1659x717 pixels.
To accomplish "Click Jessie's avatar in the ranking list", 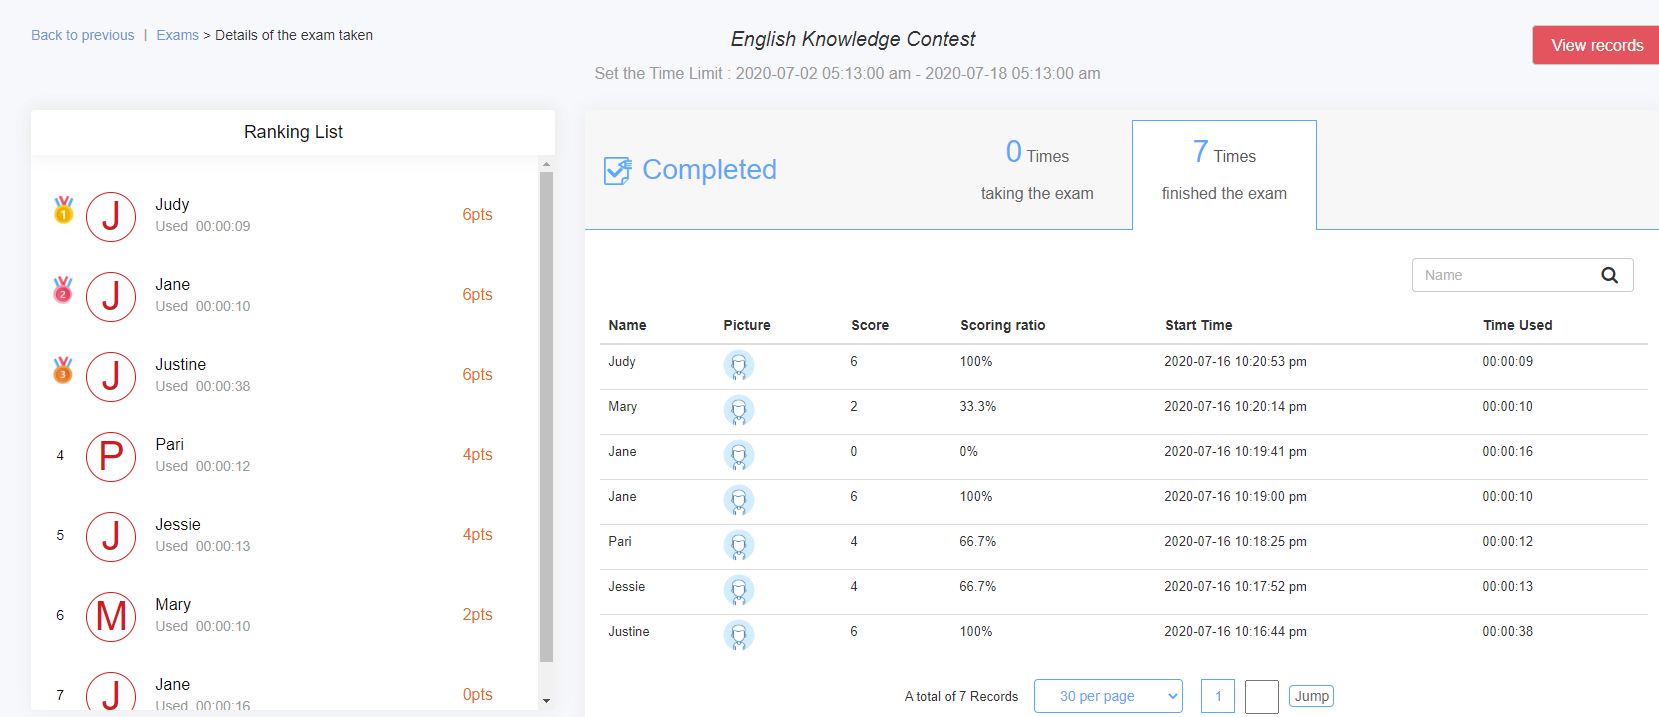I will tap(111, 536).
